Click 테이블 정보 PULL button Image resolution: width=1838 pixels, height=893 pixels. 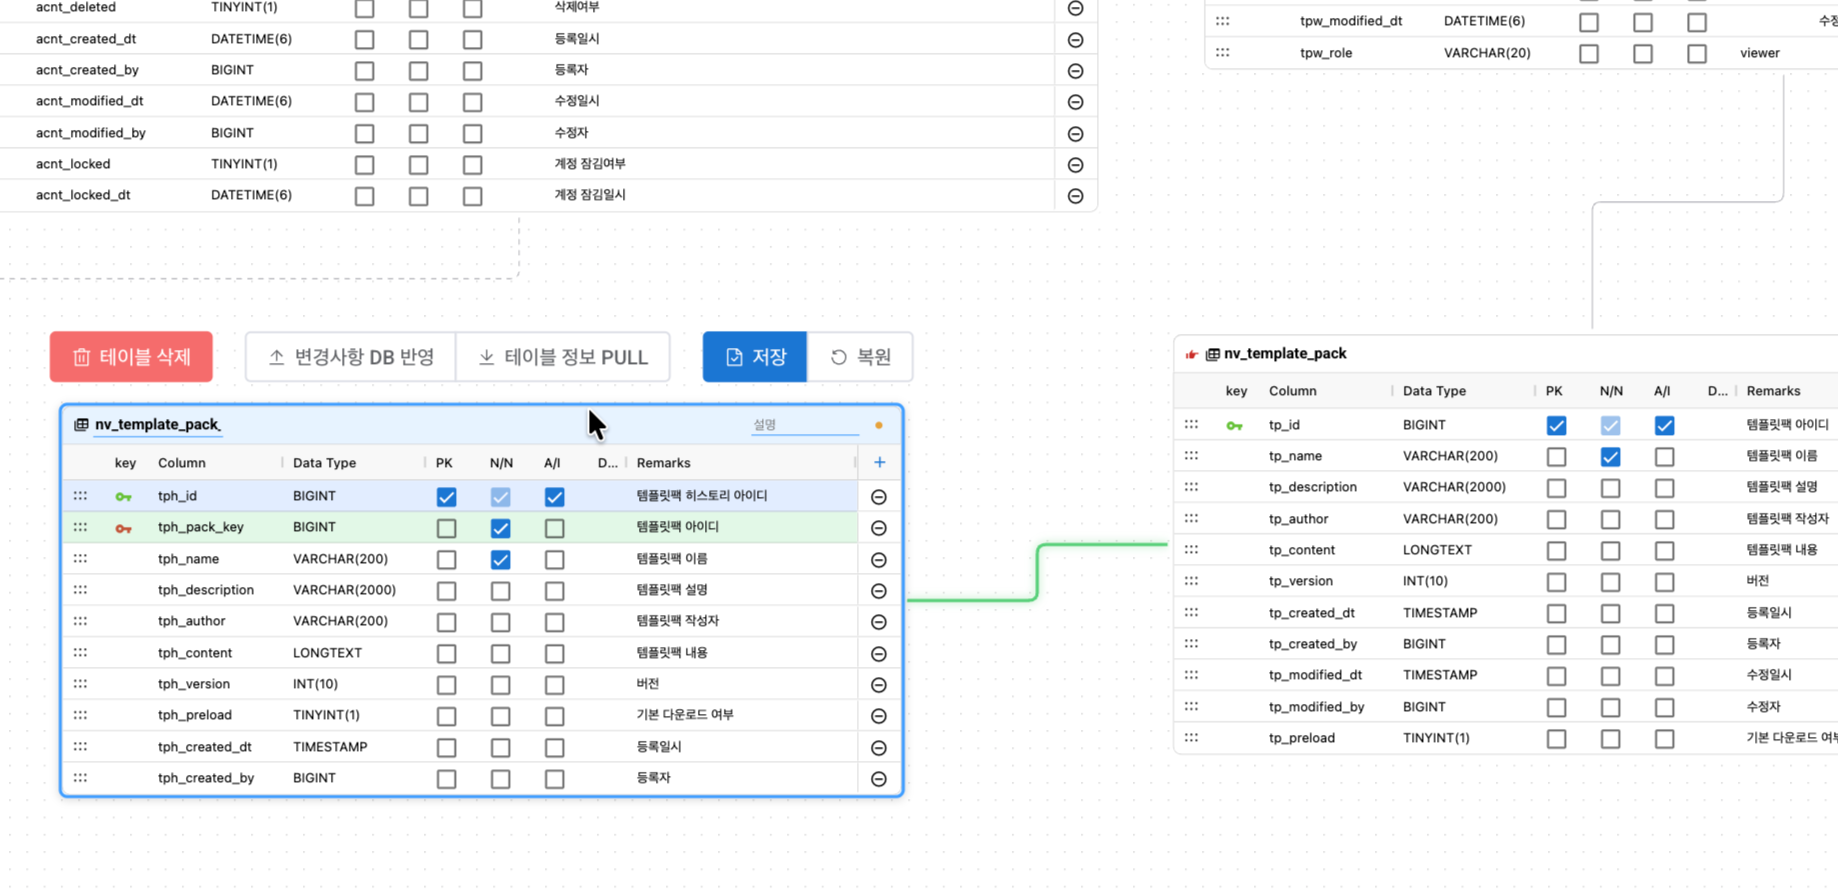pyautogui.click(x=563, y=357)
